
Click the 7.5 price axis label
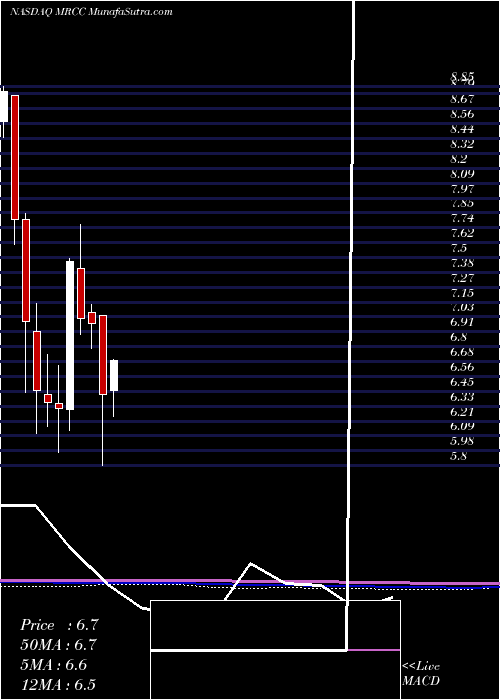pyautogui.click(x=459, y=248)
